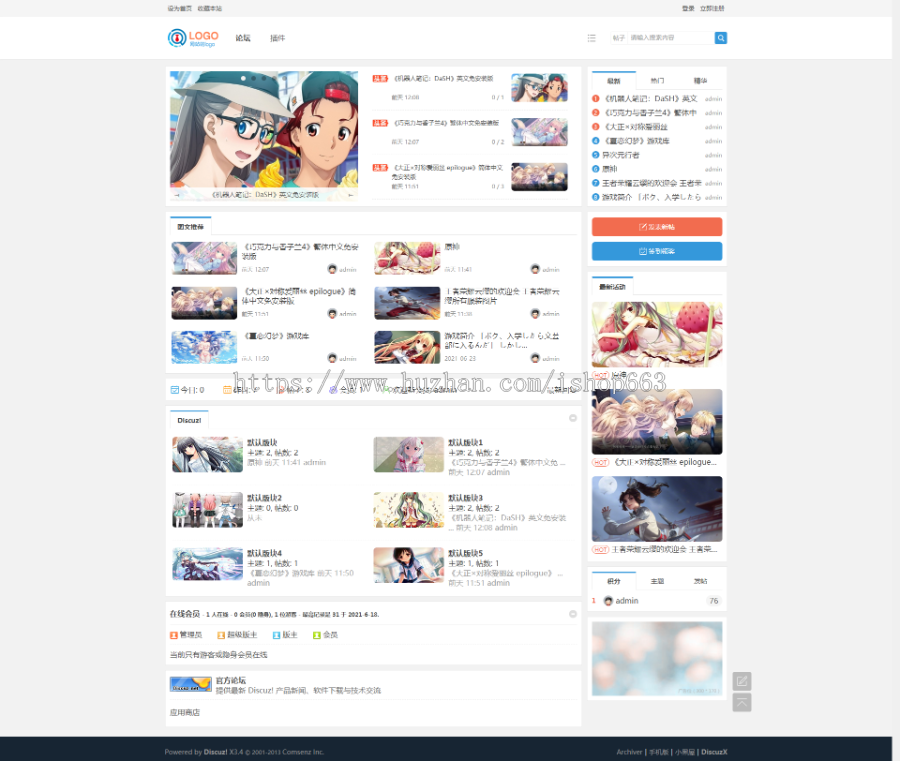Click the 收藏本站 link at top
The image size is (900, 761).
[210, 9]
